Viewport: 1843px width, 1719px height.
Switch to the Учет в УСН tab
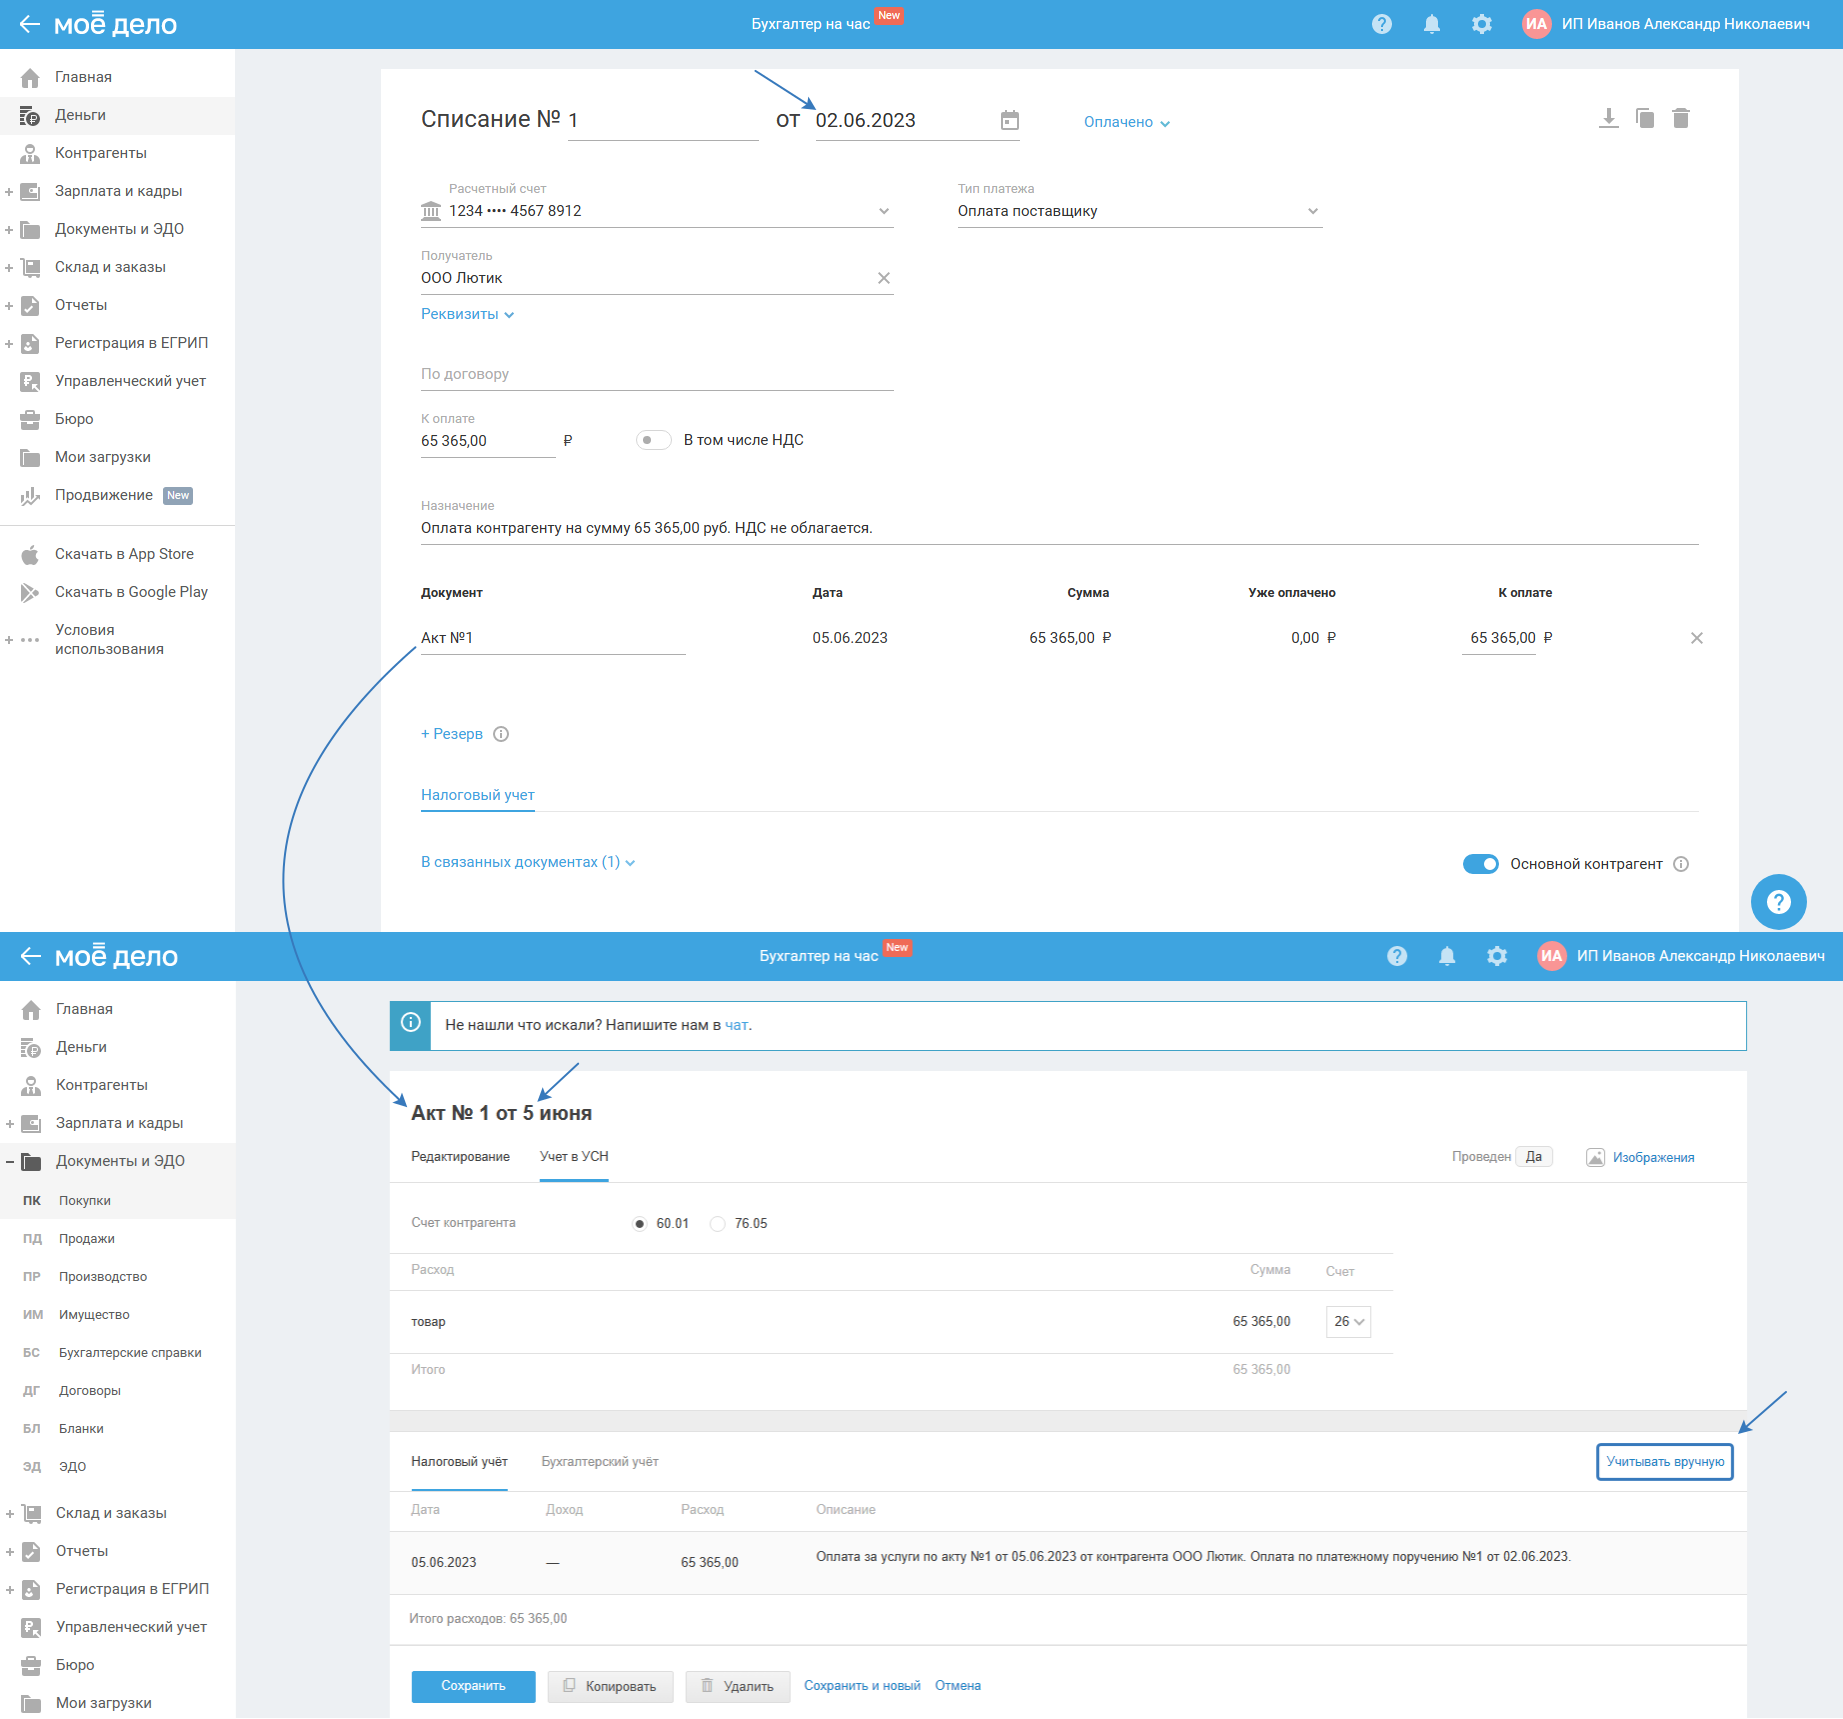click(x=574, y=1157)
